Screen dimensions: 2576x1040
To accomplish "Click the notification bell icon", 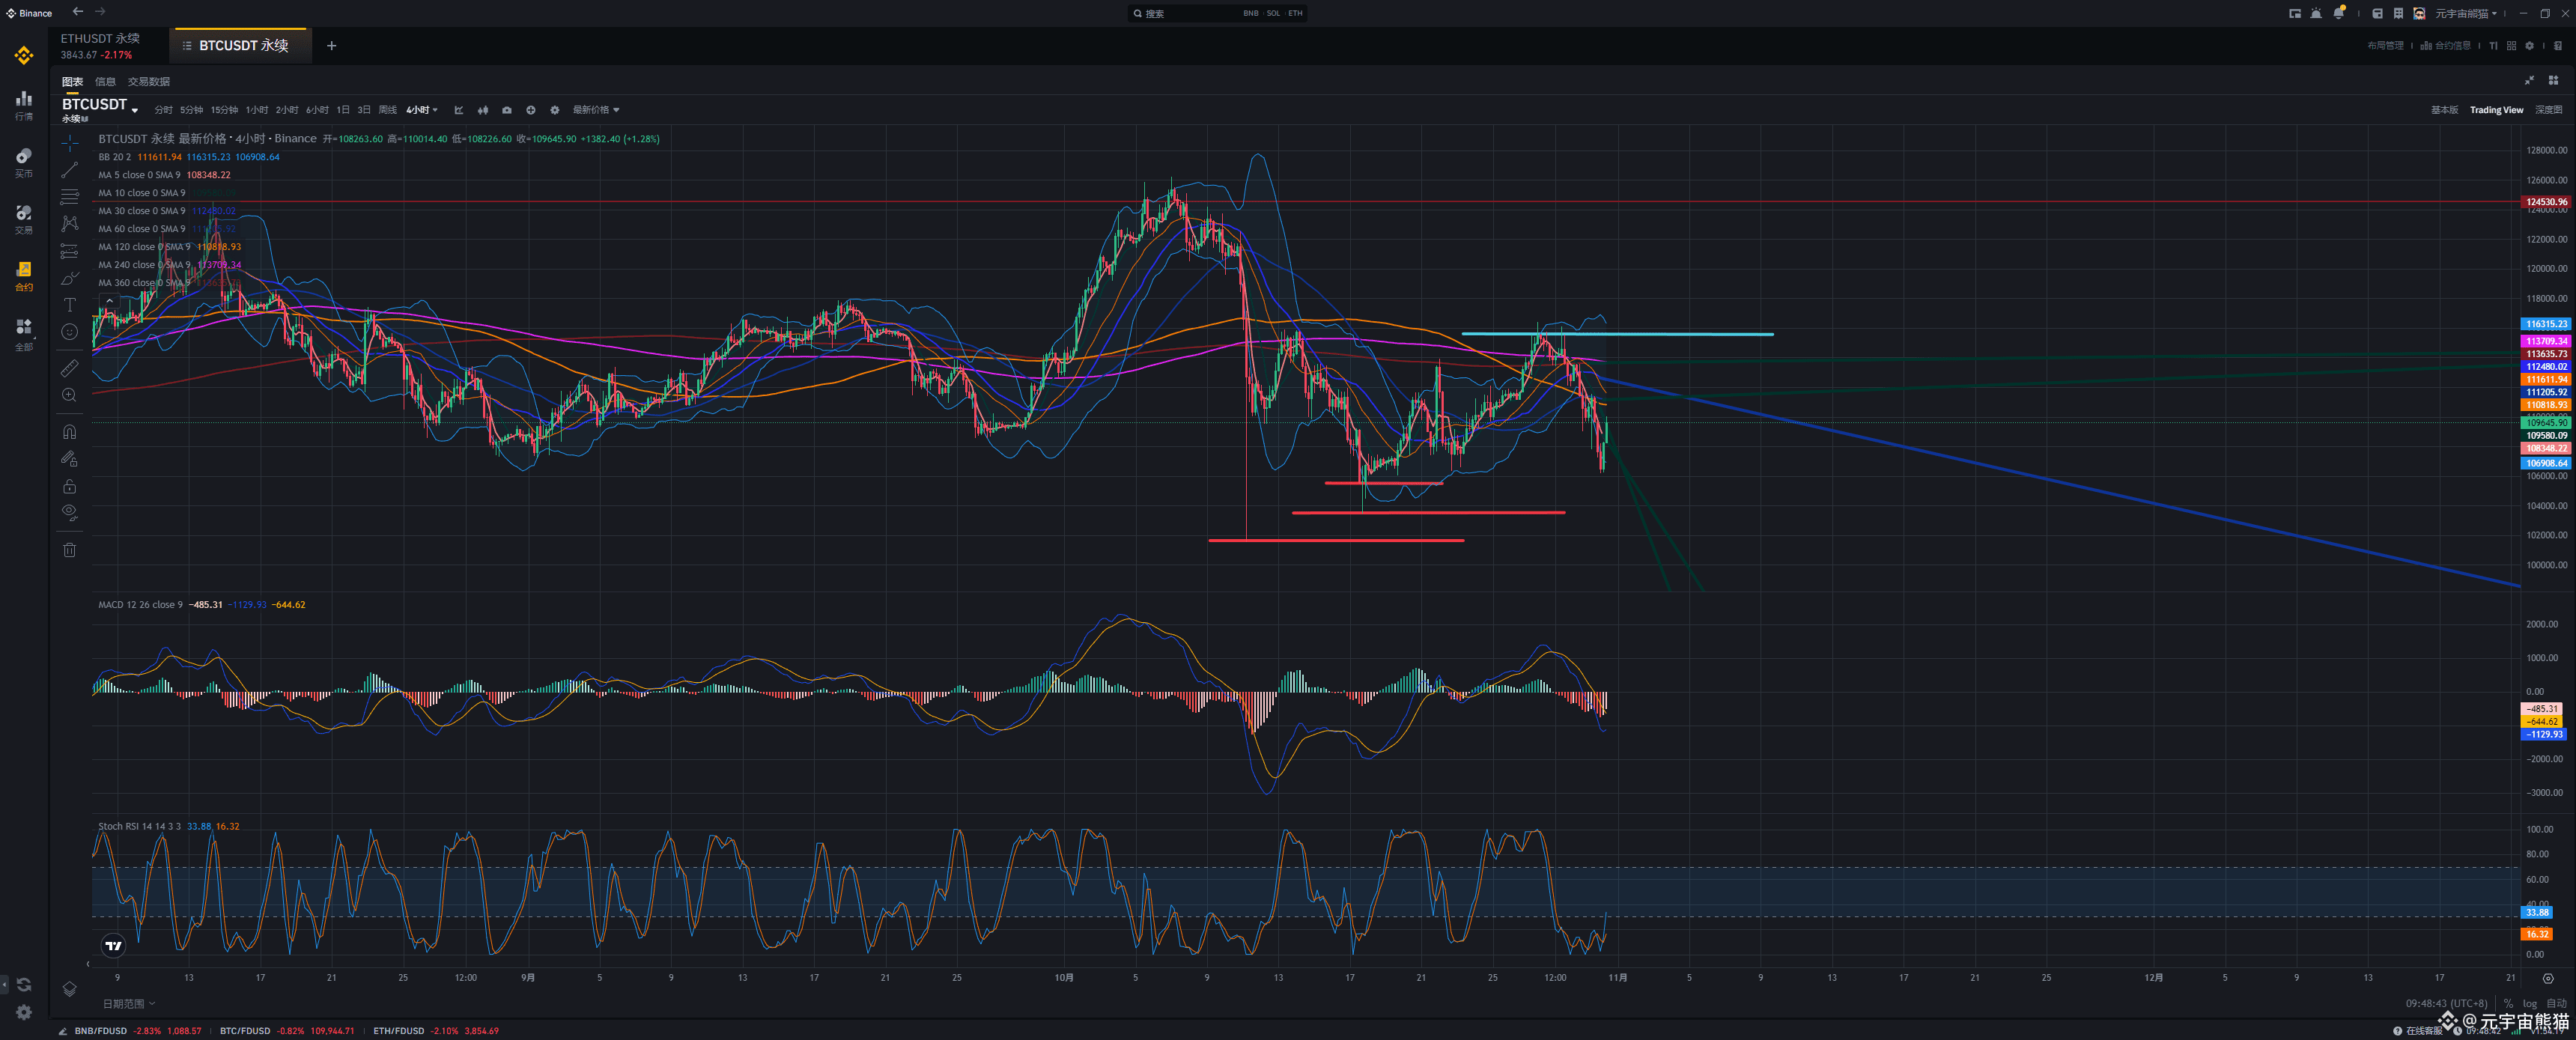I will point(2339,13).
